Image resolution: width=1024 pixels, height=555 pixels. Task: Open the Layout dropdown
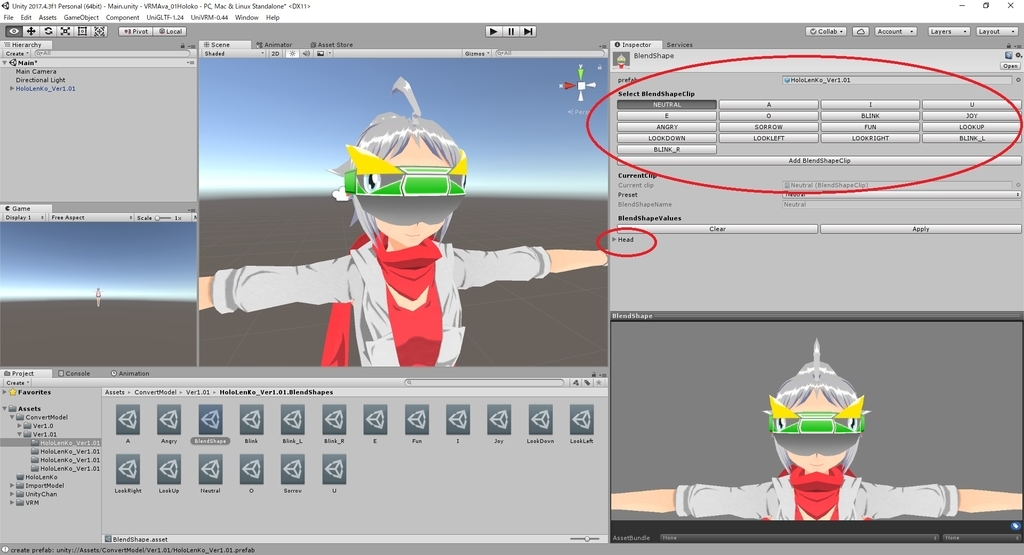(x=995, y=31)
